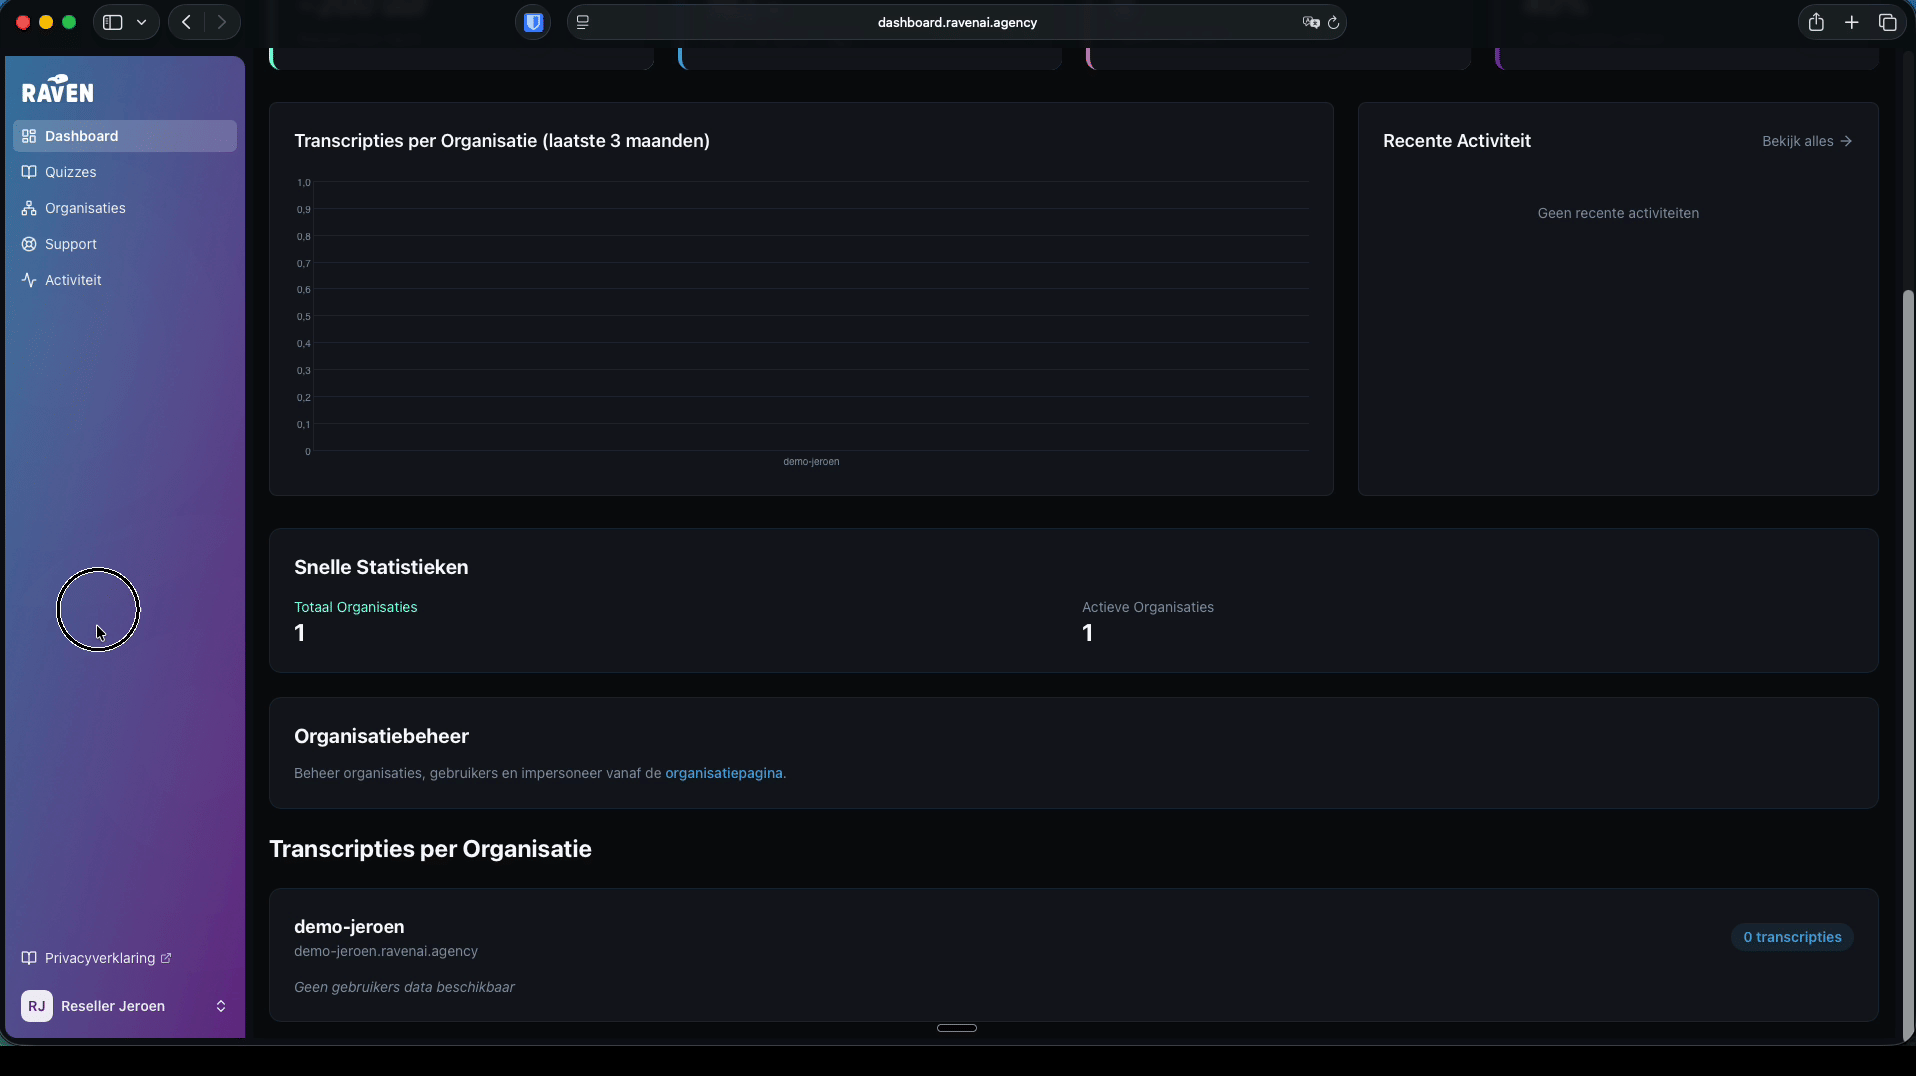Open the Privacyverklaring external link
The image size is (1916, 1076).
pyautogui.click(x=99, y=958)
